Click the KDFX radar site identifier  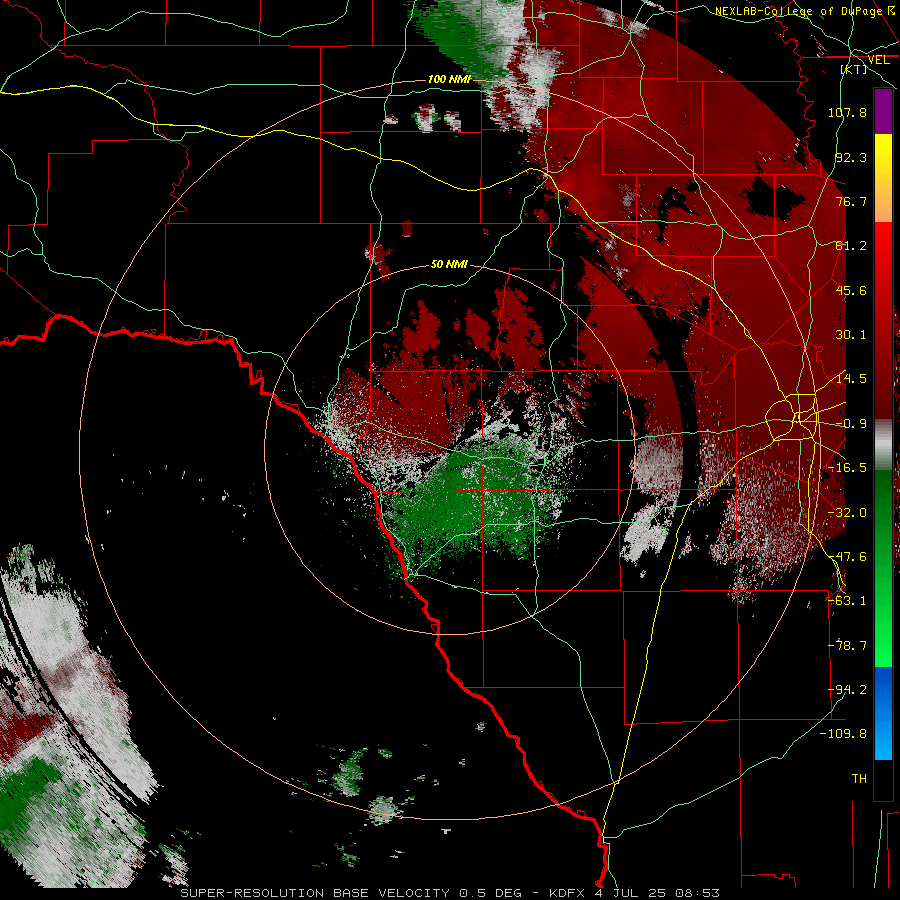coord(568,893)
